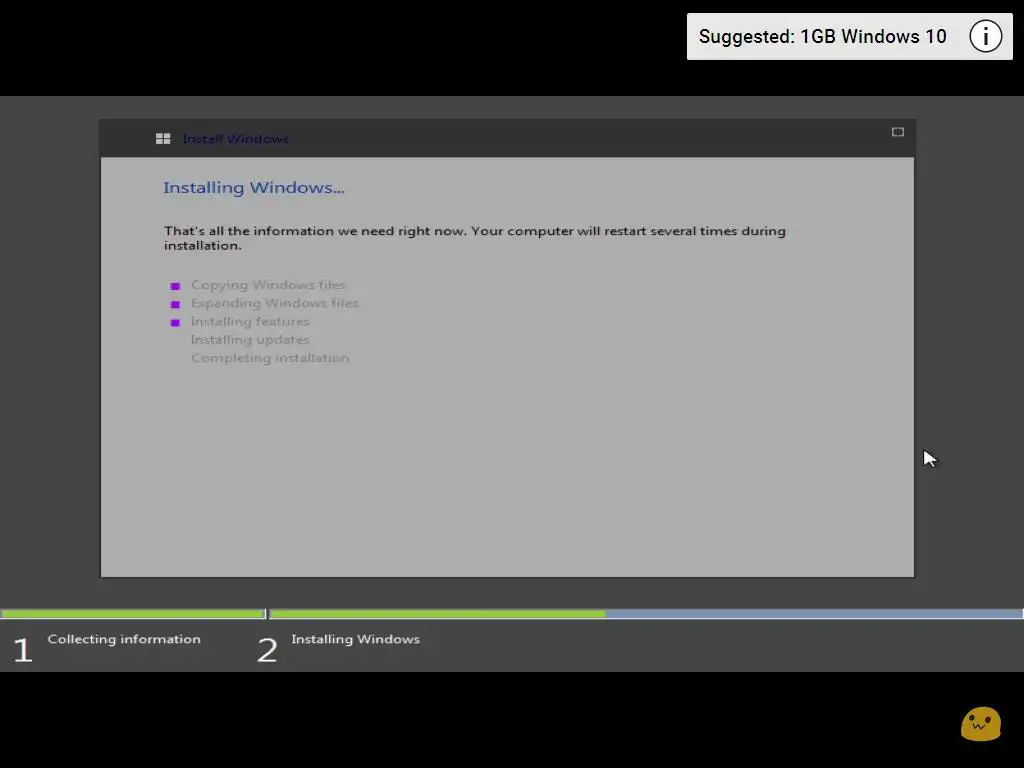Viewport: 1024px width, 768px height.
Task: Click the purple marker beside Copying Windows files
Action: (x=175, y=286)
